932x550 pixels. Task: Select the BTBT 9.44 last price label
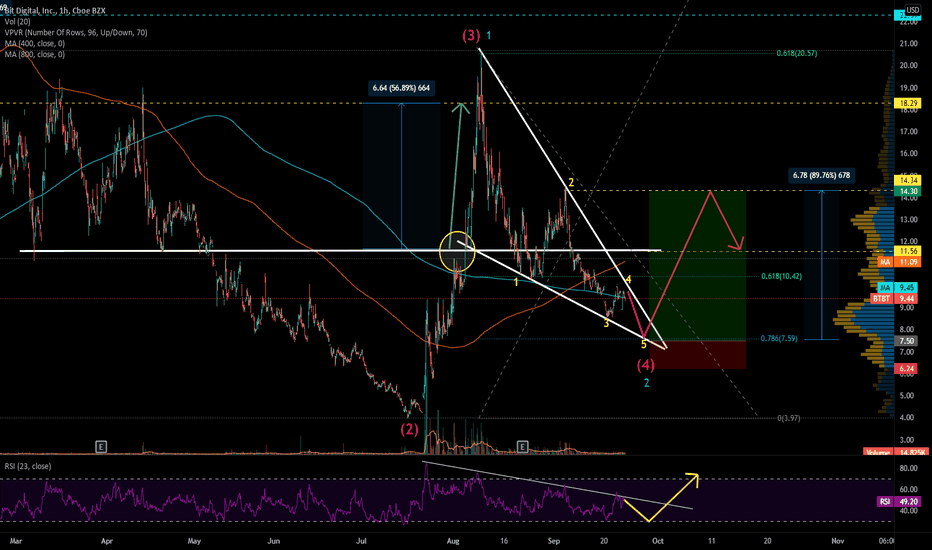[x=896, y=298]
